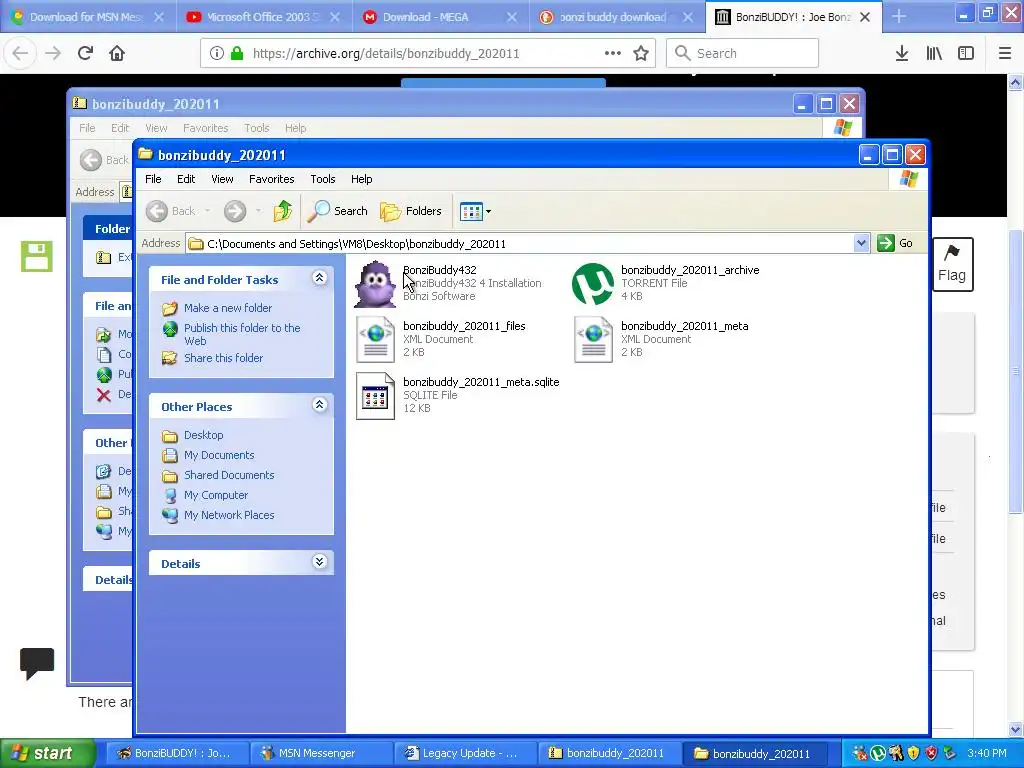Viewport: 1024px width, 768px height.
Task: Click the Go button next to address bar
Action: [x=895, y=244]
